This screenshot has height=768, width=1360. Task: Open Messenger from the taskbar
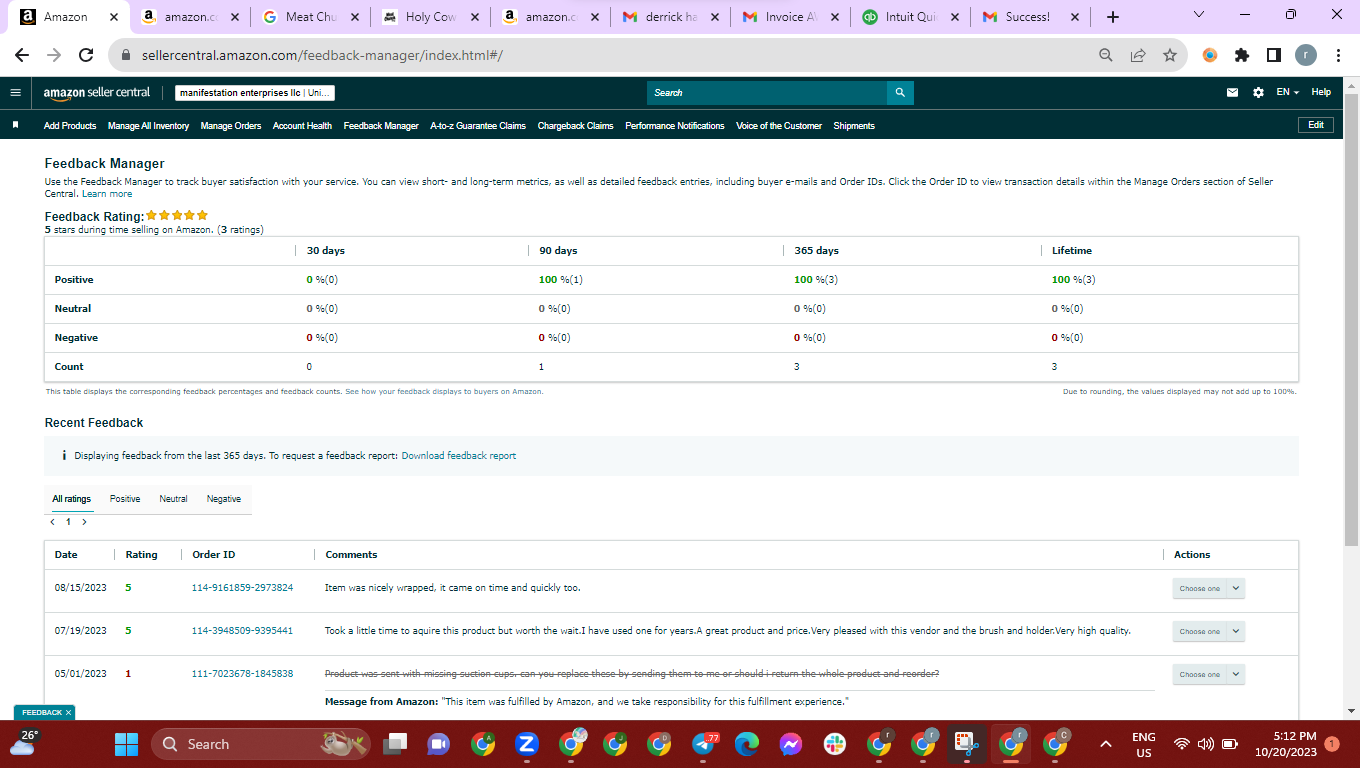pyautogui.click(x=791, y=744)
